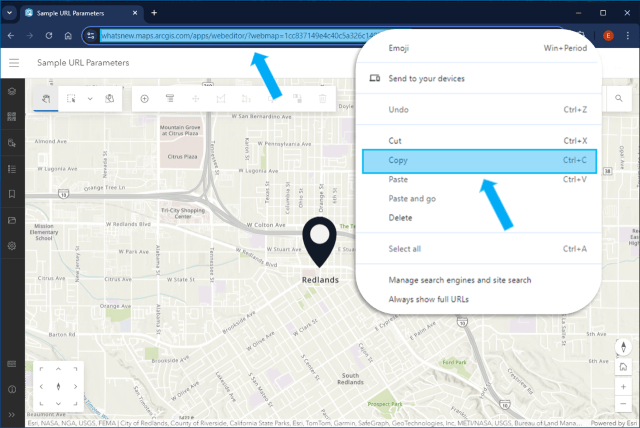Select the tool right of the selection dropdown
The height and width of the screenshot is (428, 640).
tap(109, 98)
